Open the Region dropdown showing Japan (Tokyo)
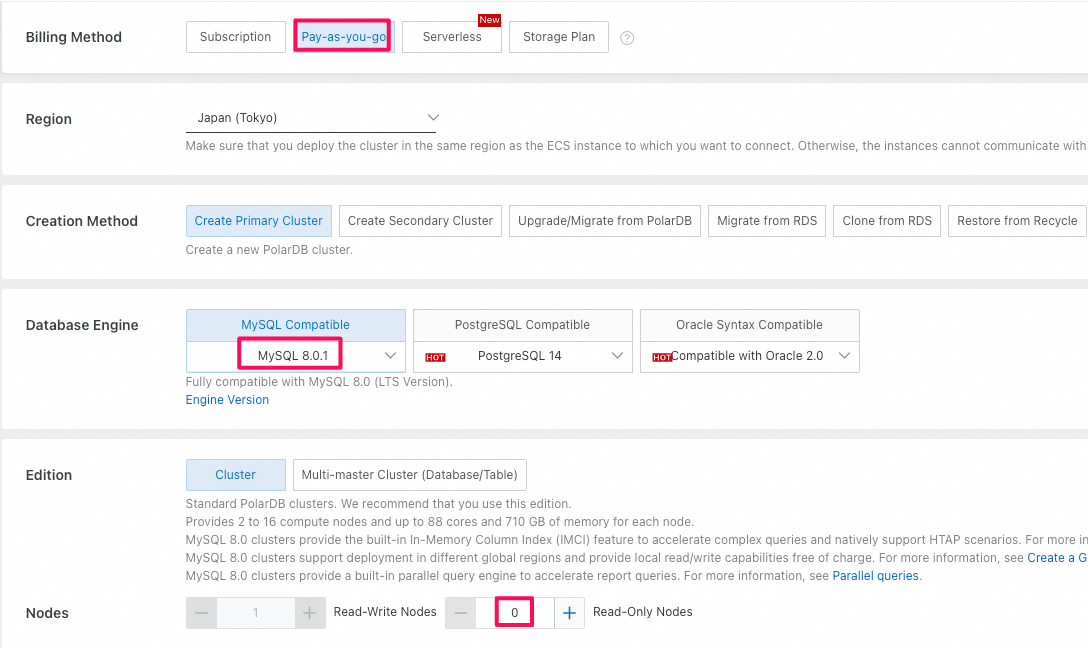The width and height of the screenshot is (1088, 648). pyautogui.click(x=311, y=118)
